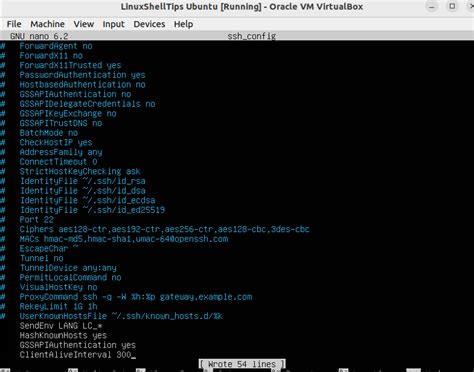
Task: Maximize the VirtualBox window
Action: tap(452, 6)
